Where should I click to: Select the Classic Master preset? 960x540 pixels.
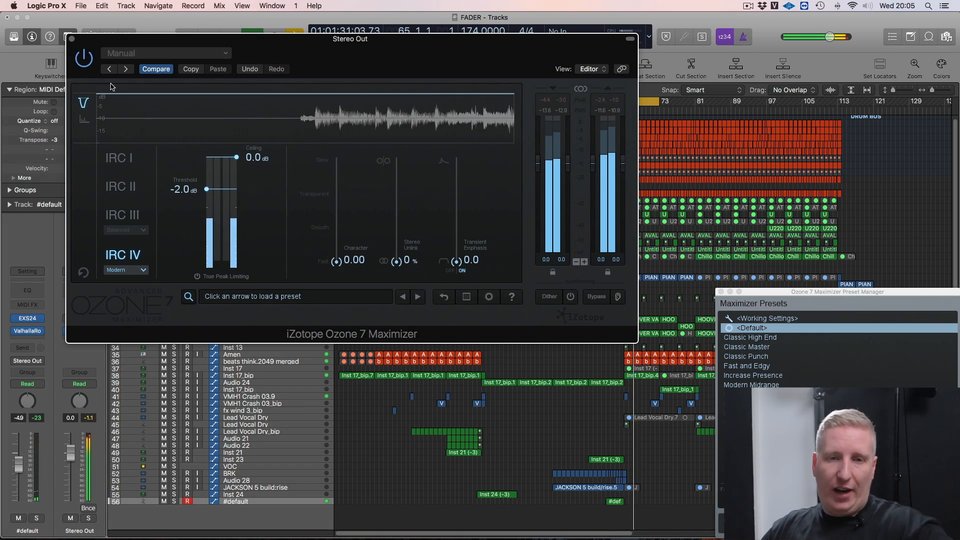tap(746, 347)
